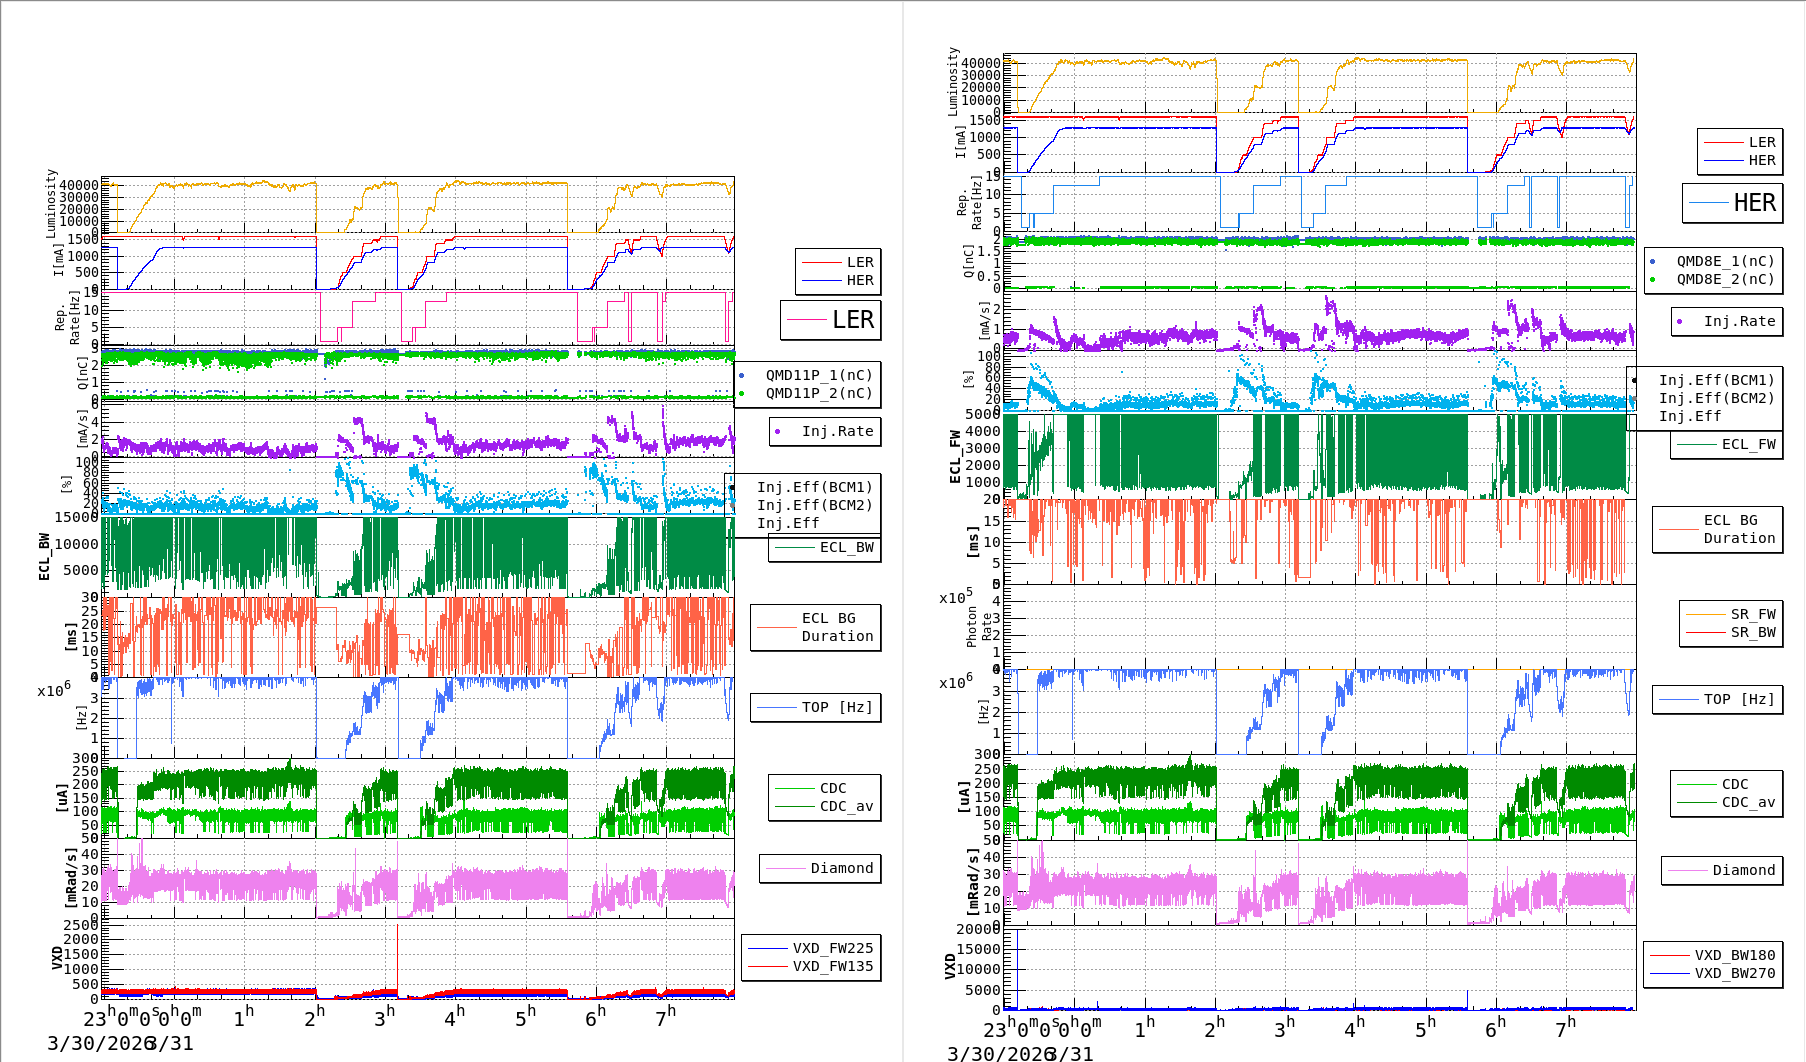
Task: Select the VXD_BW180 legend entry
Action: (1734, 955)
